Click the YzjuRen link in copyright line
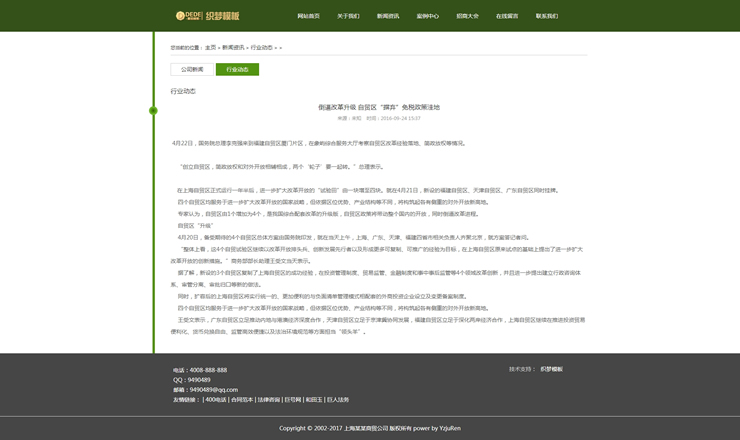The image size is (740, 440). [449, 428]
